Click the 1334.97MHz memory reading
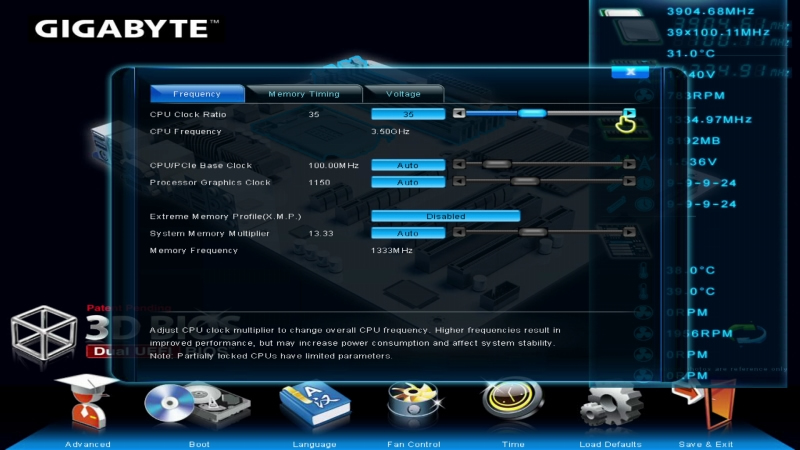The height and width of the screenshot is (450, 800). coord(709,119)
